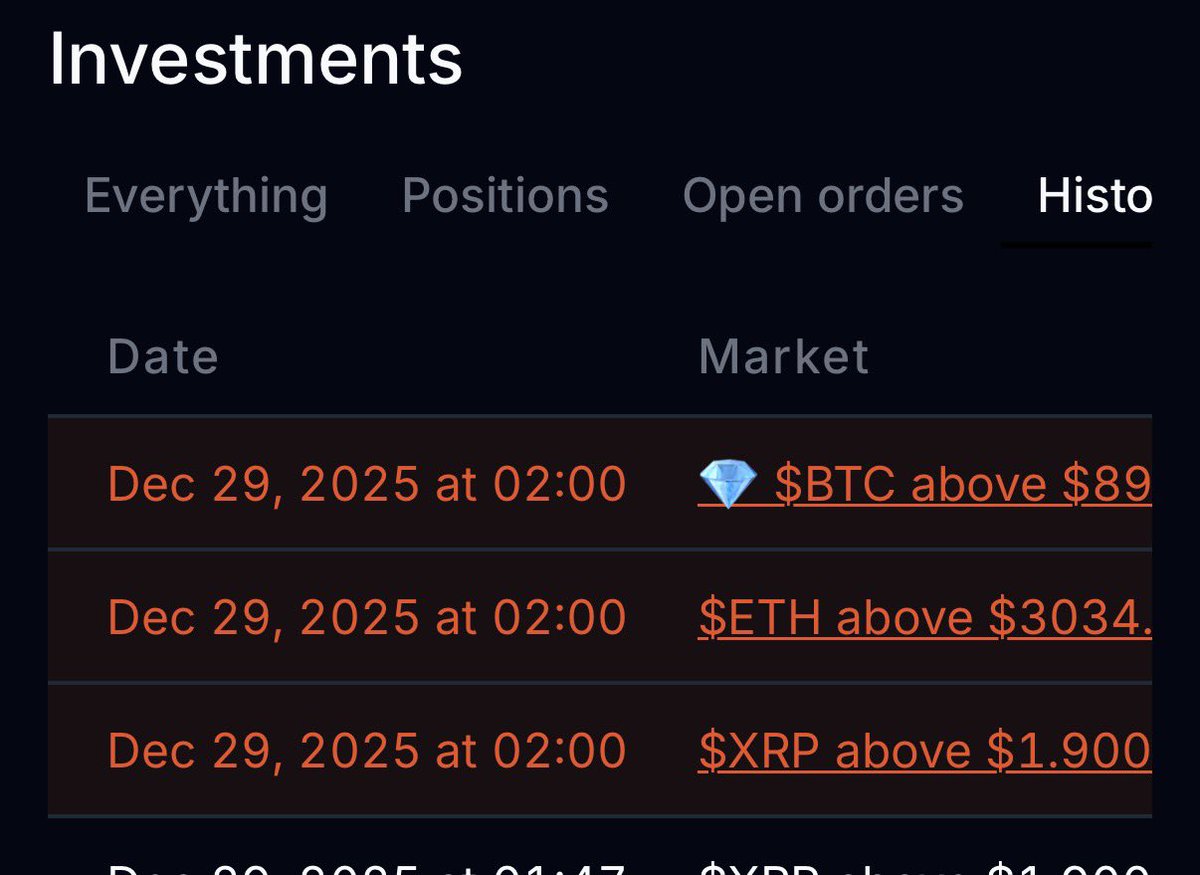Select the History tab

pyautogui.click(x=1096, y=196)
